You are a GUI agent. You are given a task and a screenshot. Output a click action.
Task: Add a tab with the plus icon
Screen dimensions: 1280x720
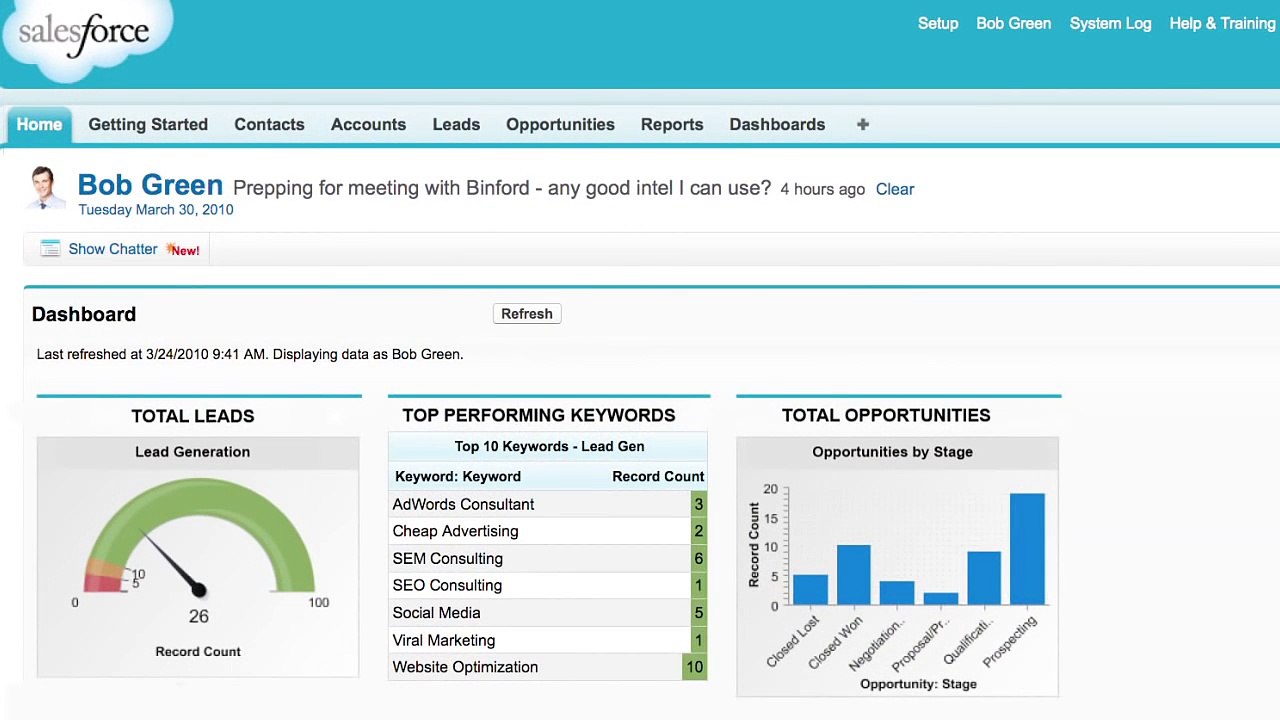[x=862, y=124]
